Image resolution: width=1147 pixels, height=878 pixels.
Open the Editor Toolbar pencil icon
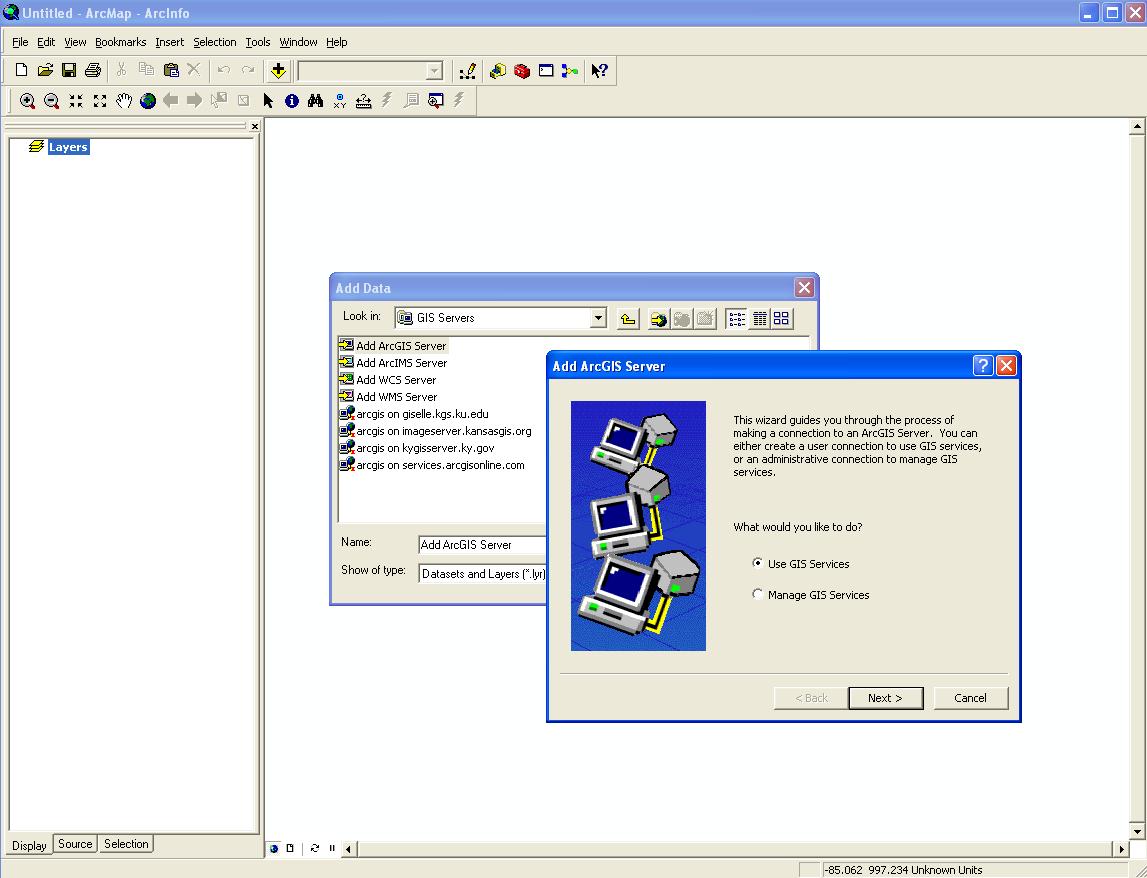467,71
